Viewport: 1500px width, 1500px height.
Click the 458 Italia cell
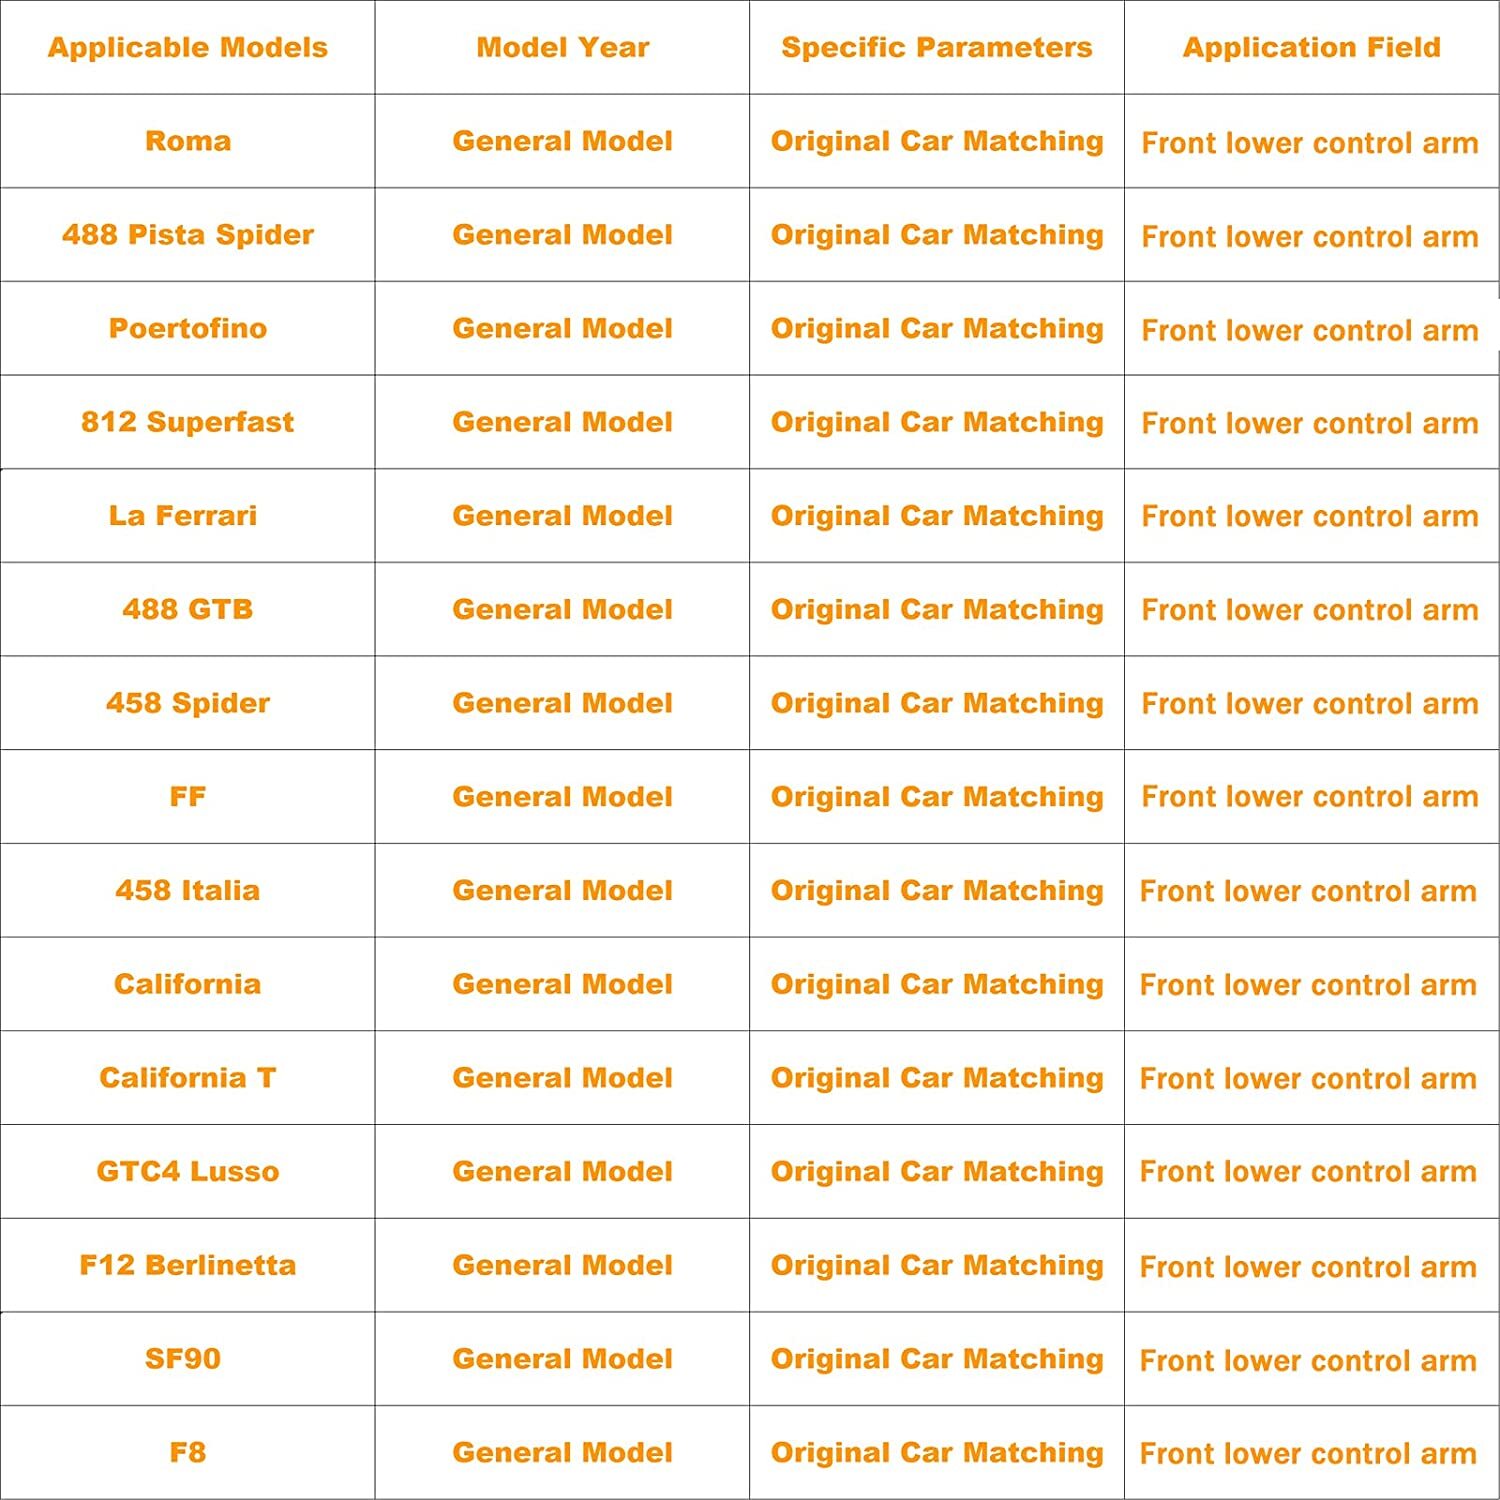pyautogui.click(x=188, y=890)
